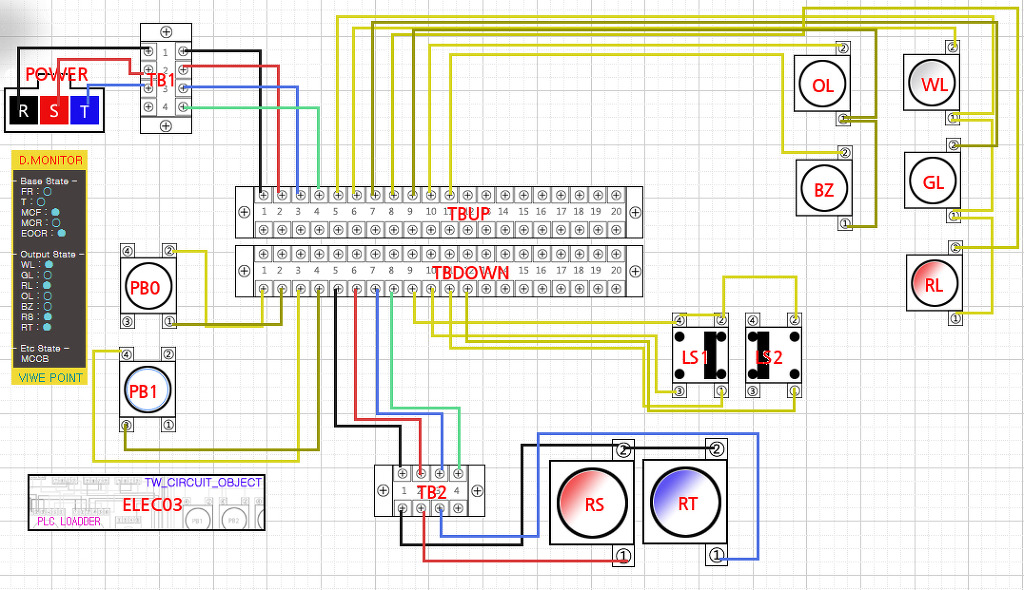This screenshot has width=1024, height=590.
Task: Click the TW_CIRCUIT_OBJECT label
Action: [203, 482]
